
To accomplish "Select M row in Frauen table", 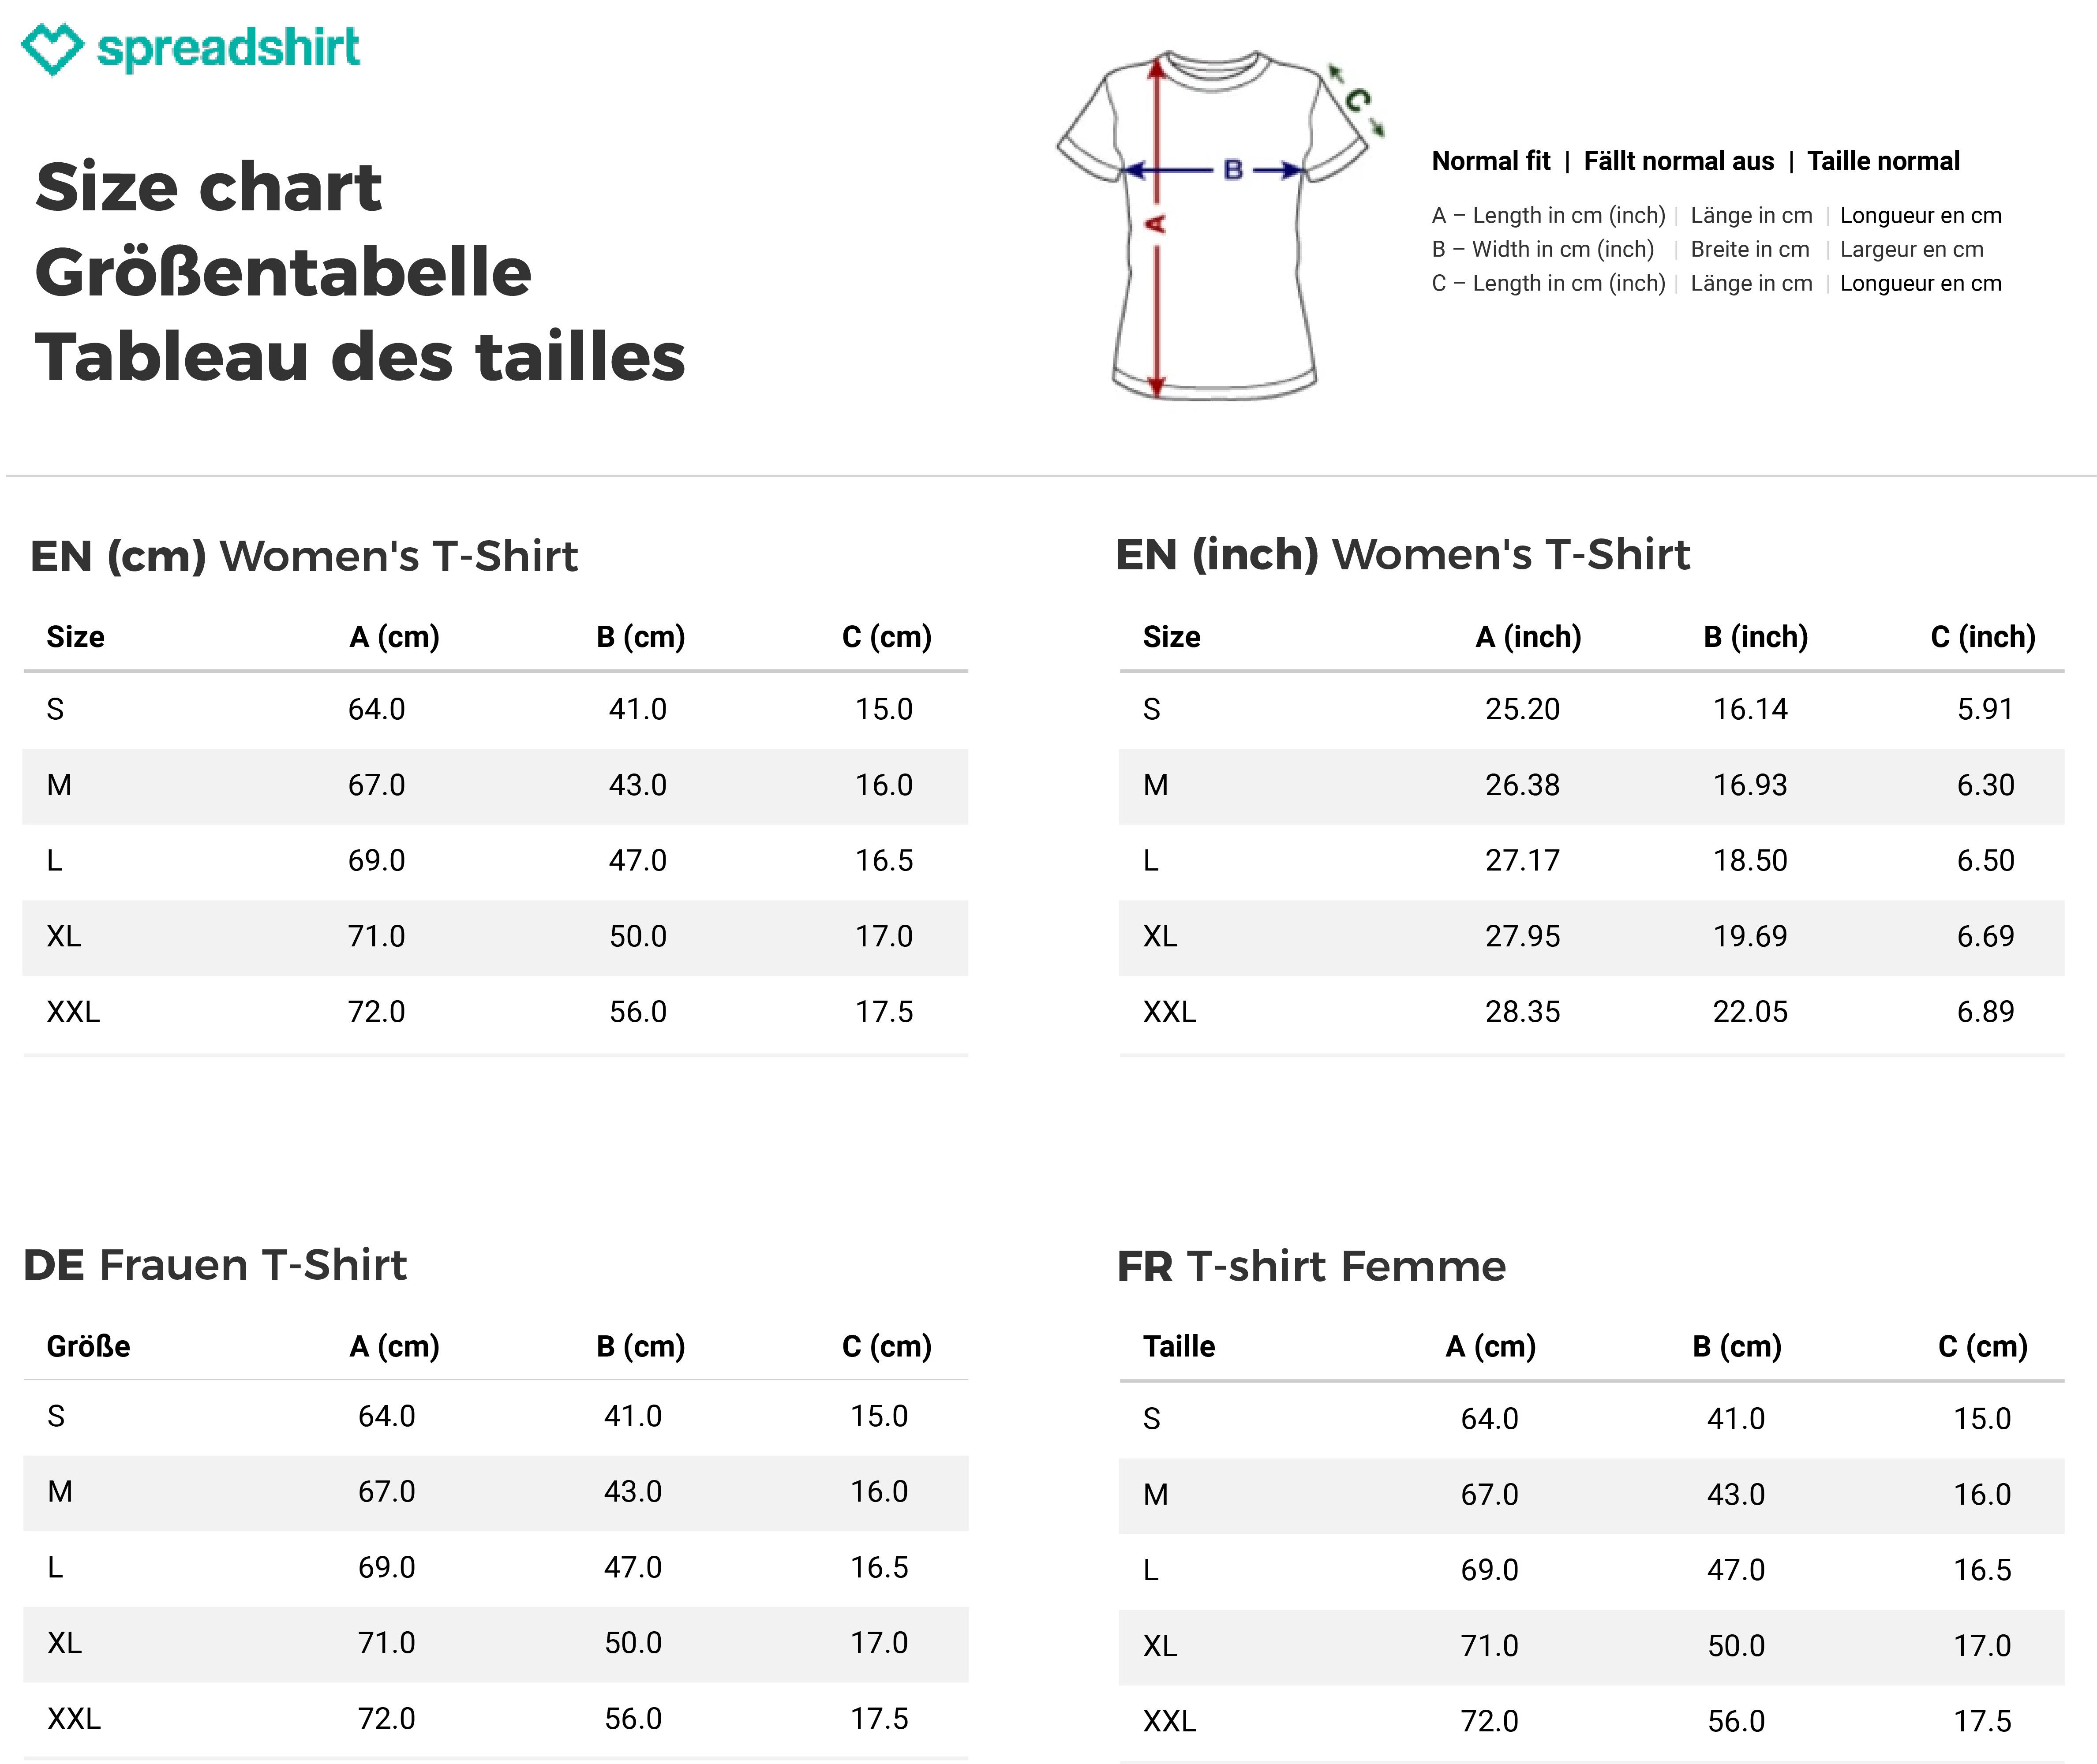I will 496,1492.
